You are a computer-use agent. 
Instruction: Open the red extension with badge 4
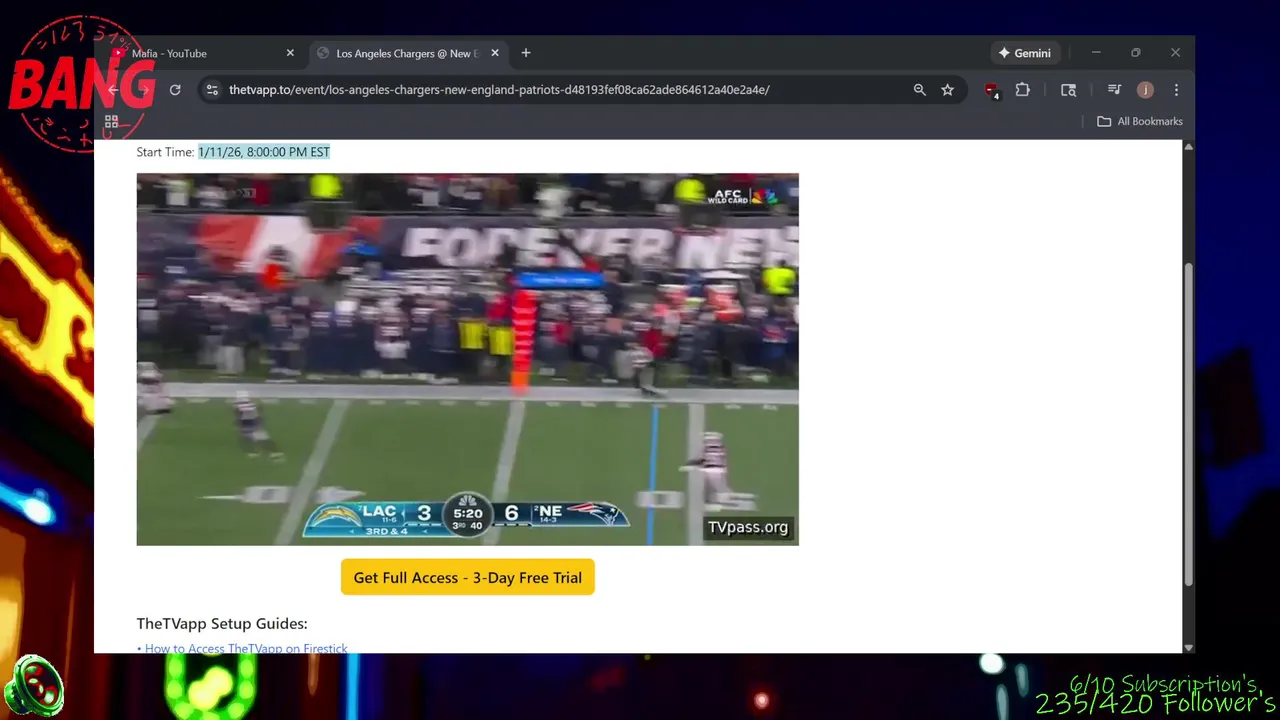tap(991, 90)
